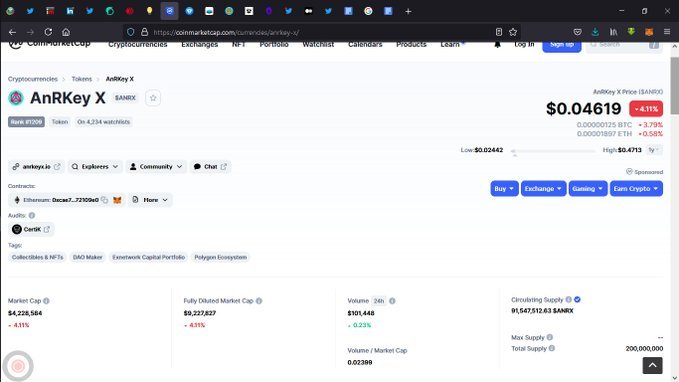Screen dimensions: 679x382
Task: Show Fully Diluted Market Cap info icon
Action: point(259,301)
